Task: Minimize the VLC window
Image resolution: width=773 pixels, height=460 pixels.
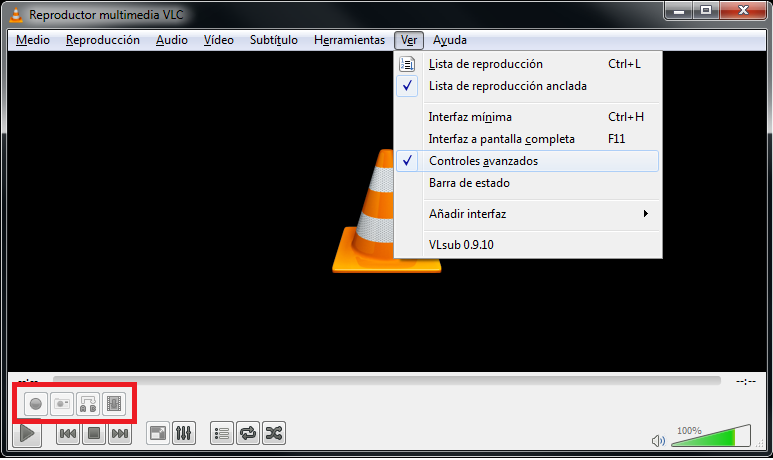Action: [x=679, y=10]
